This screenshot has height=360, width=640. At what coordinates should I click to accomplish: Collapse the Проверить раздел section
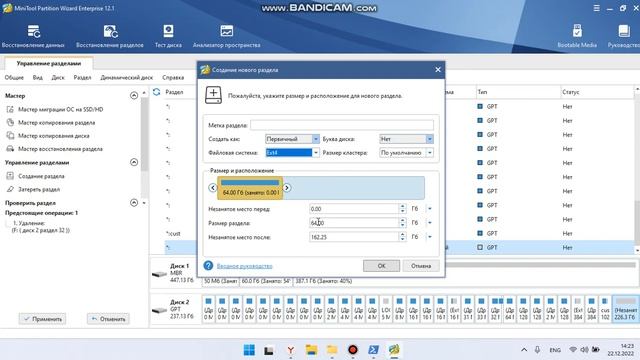[134, 203]
